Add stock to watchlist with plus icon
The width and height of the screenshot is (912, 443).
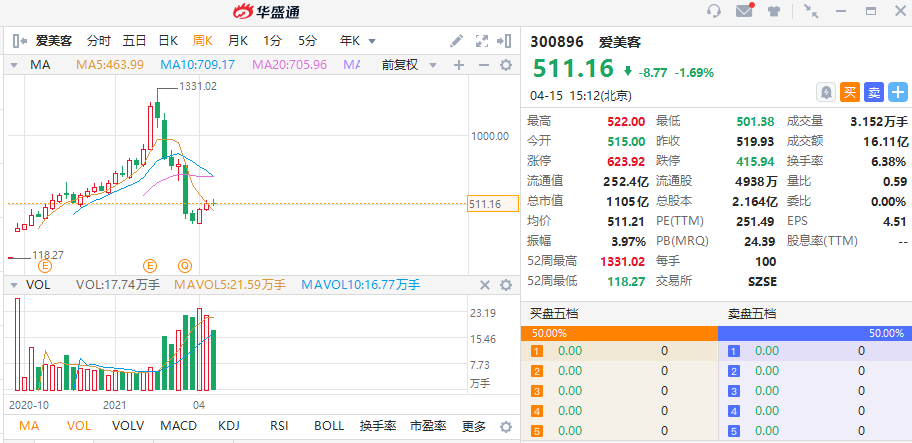(x=897, y=91)
